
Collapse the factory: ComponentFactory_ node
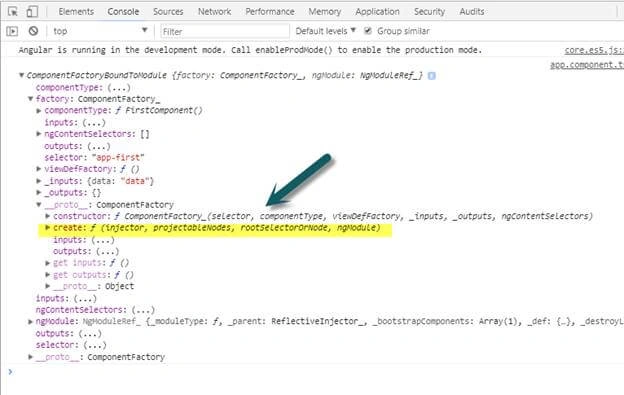point(30,99)
